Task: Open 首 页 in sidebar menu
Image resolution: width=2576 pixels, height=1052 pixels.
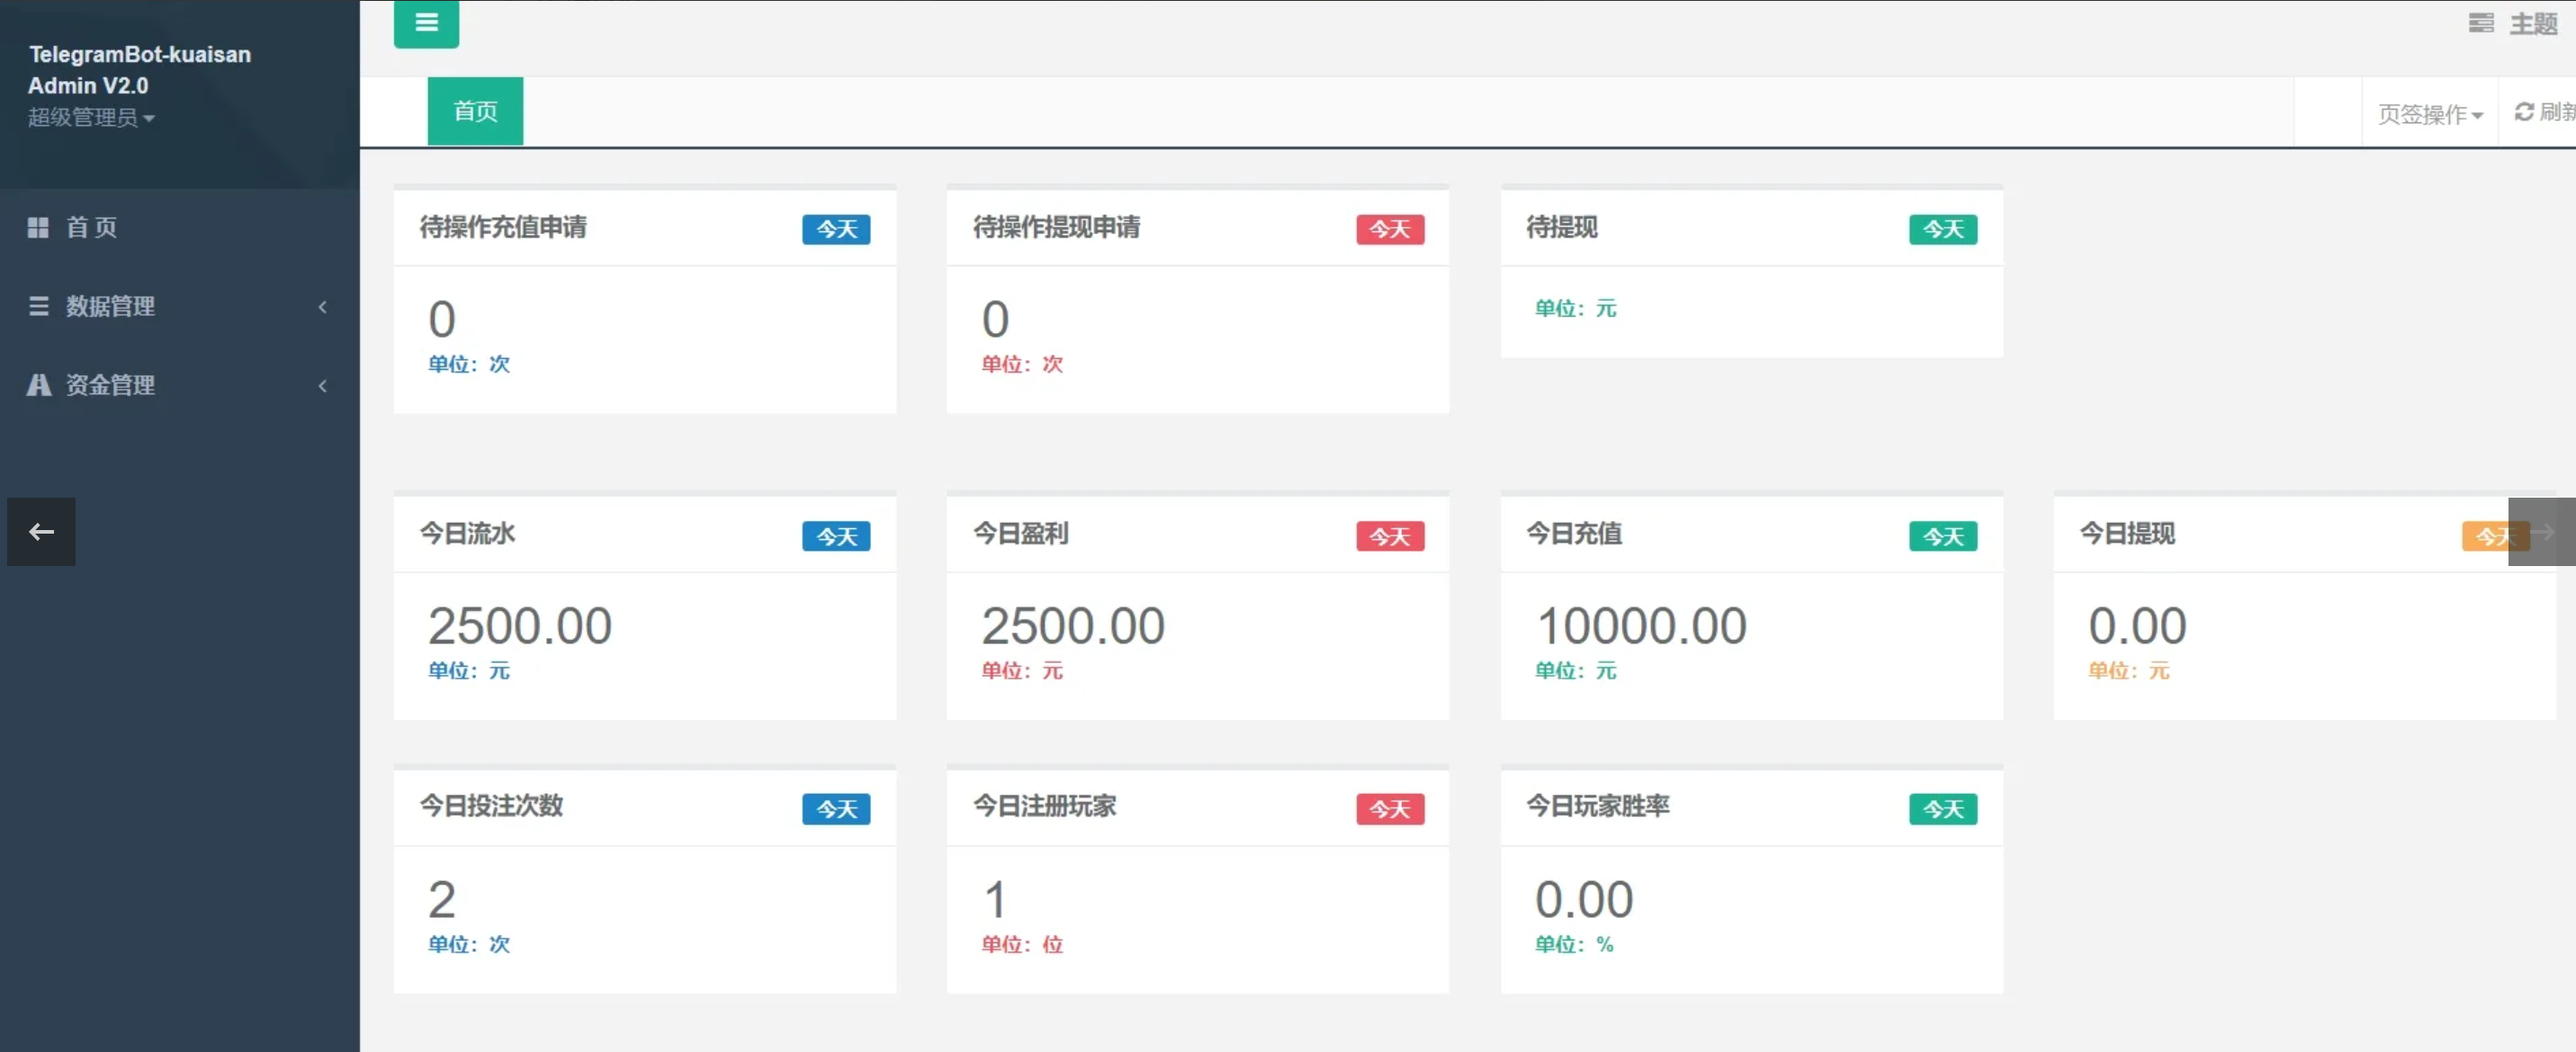Action: (x=92, y=227)
